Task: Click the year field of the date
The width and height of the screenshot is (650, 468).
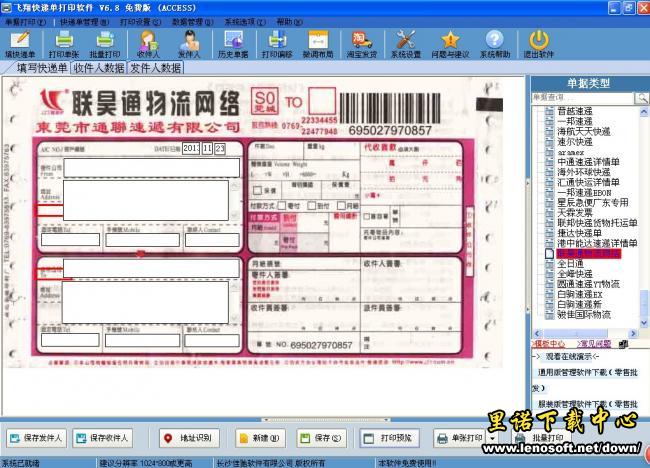Action: tap(191, 148)
